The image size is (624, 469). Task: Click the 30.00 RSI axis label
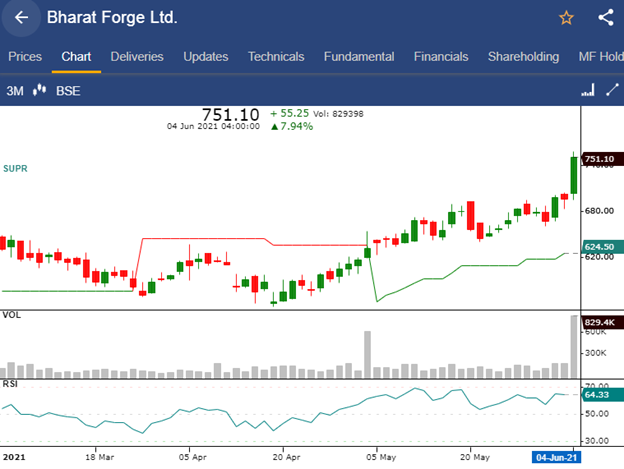coord(597,441)
